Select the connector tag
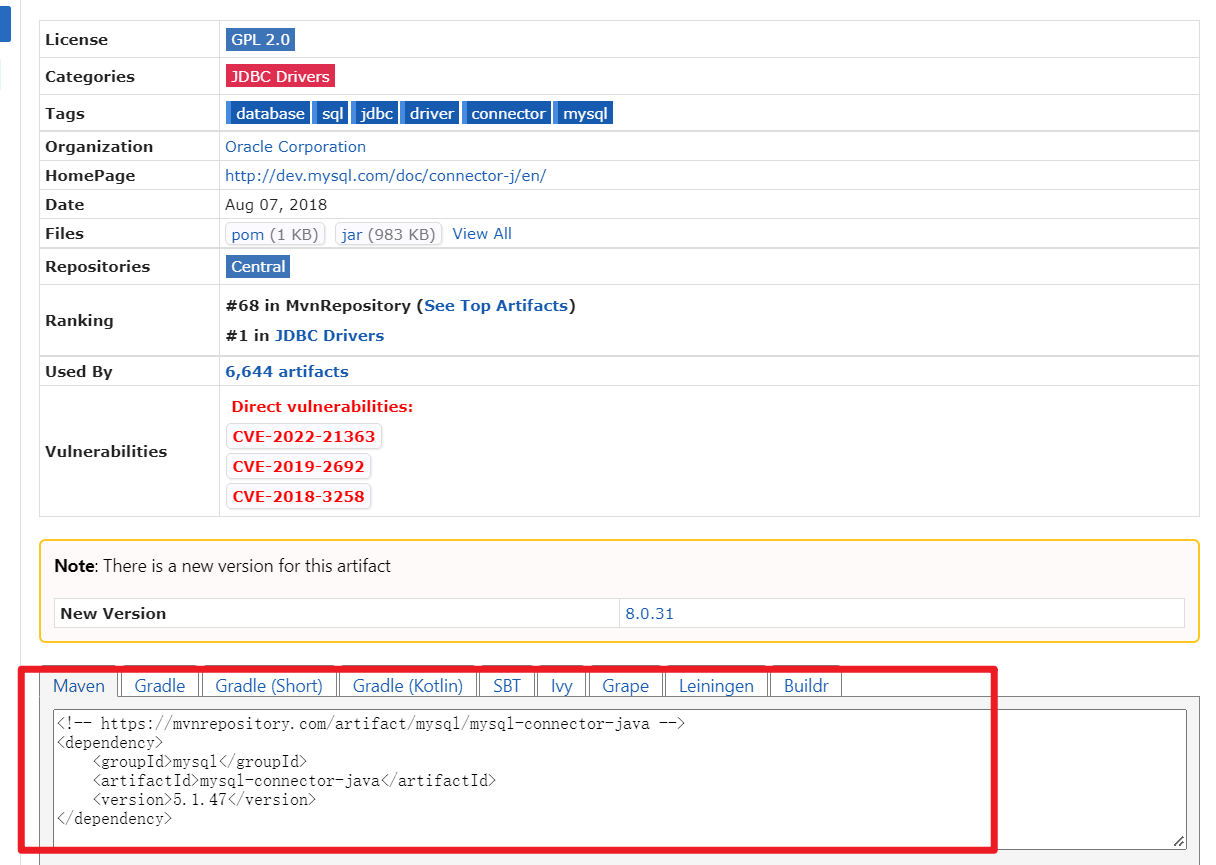 tap(506, 113)
